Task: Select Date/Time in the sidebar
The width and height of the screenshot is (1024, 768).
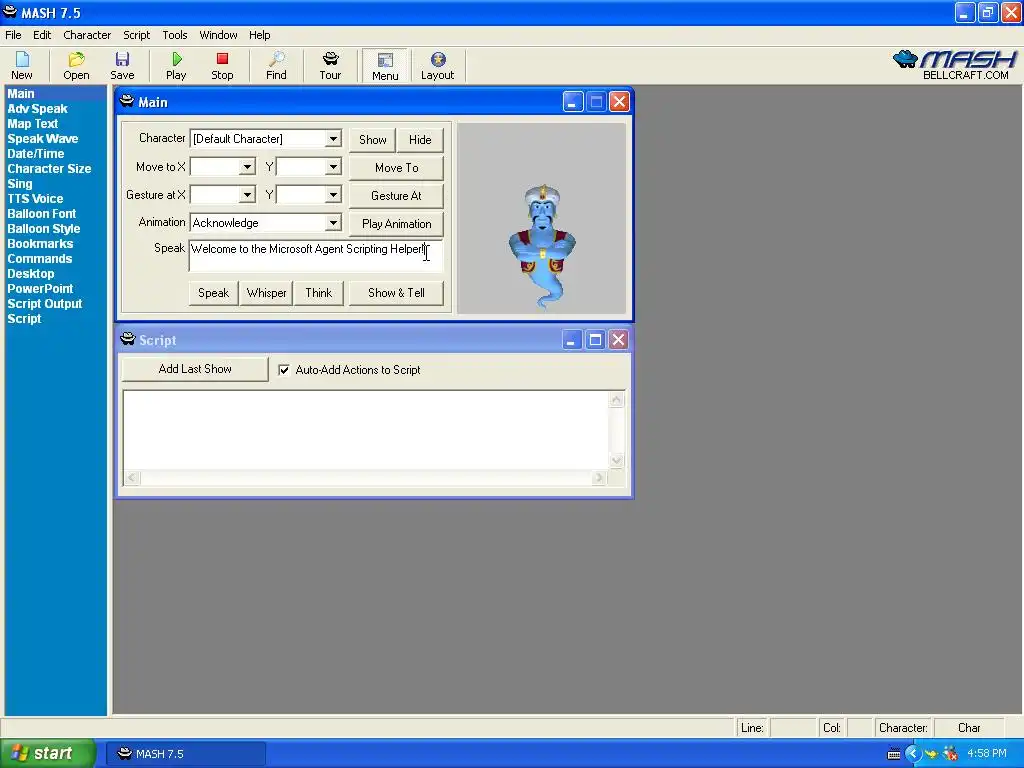Action: click(35, 154)
